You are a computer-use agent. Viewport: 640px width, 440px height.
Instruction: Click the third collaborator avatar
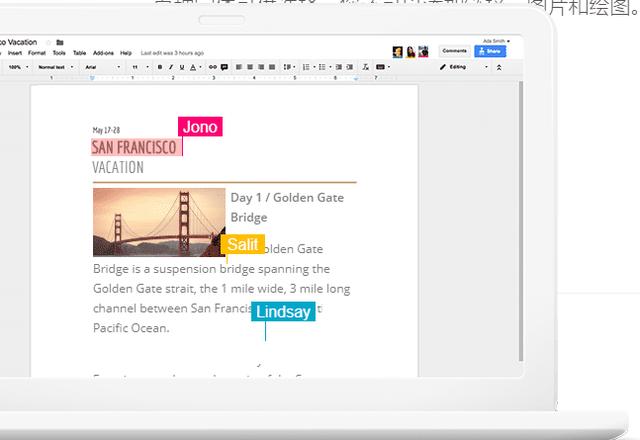pos(423,52)
